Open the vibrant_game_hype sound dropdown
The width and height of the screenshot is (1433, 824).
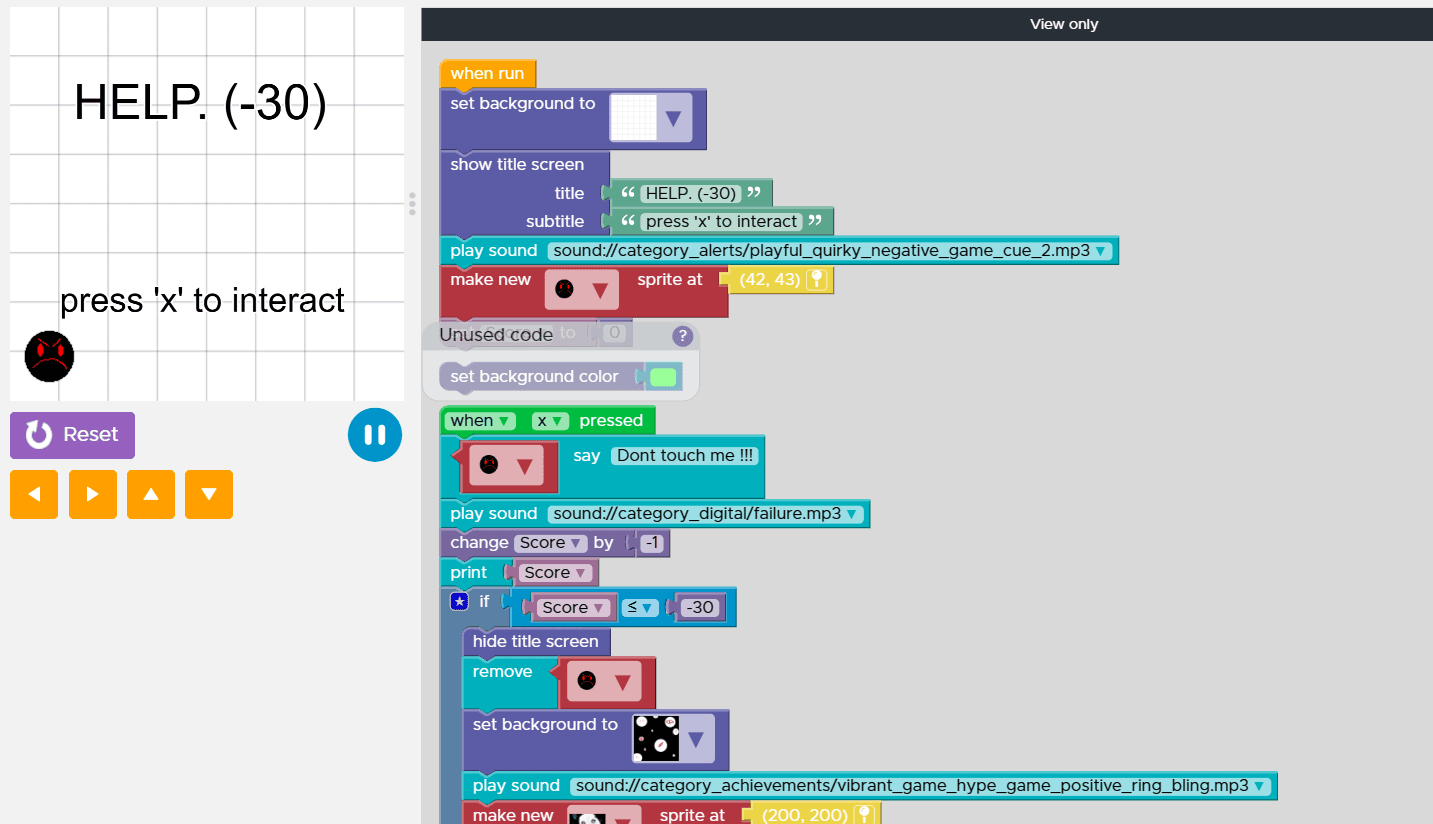[1261, 786]
